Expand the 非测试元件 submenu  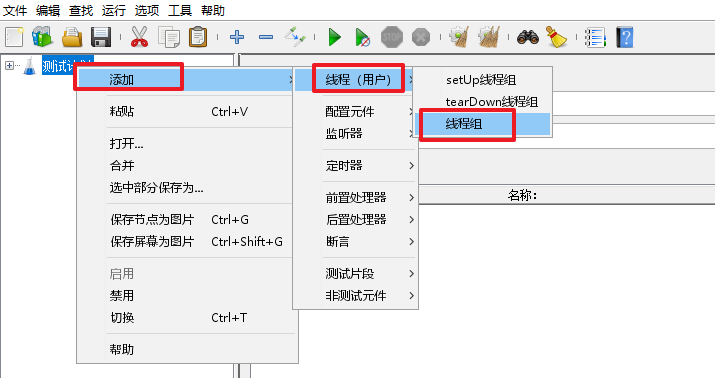click(355, 296)
